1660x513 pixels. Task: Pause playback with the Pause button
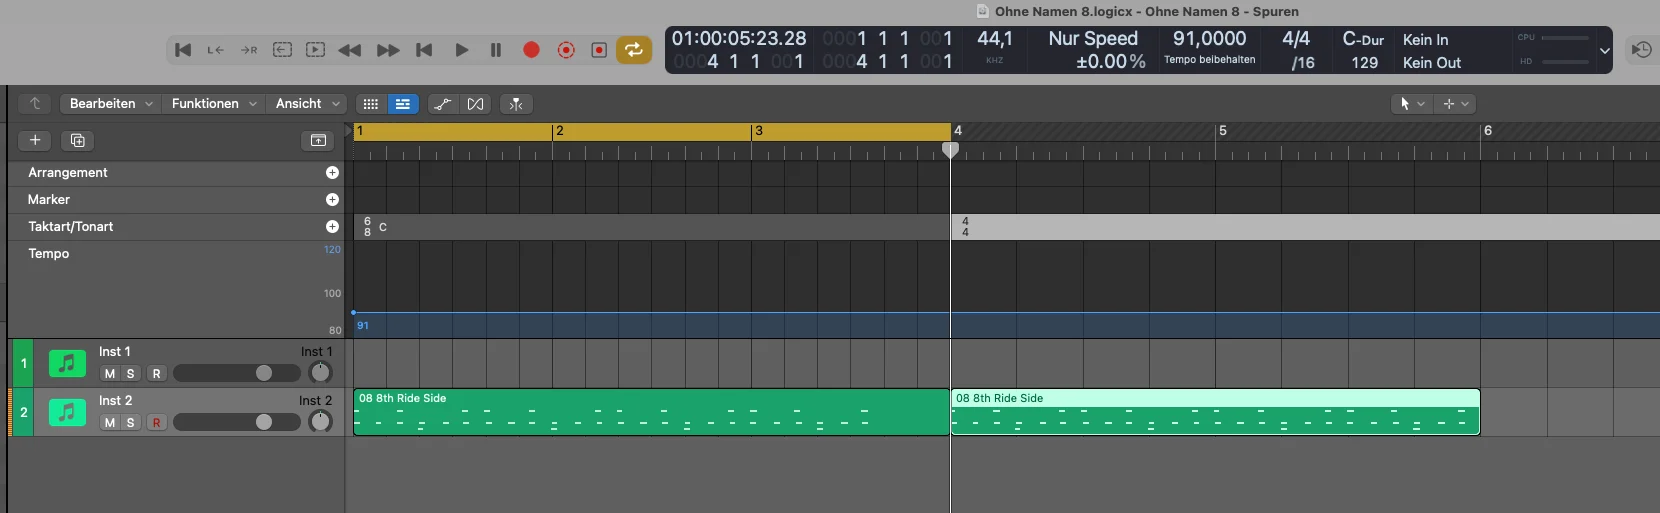coord(495,50)
